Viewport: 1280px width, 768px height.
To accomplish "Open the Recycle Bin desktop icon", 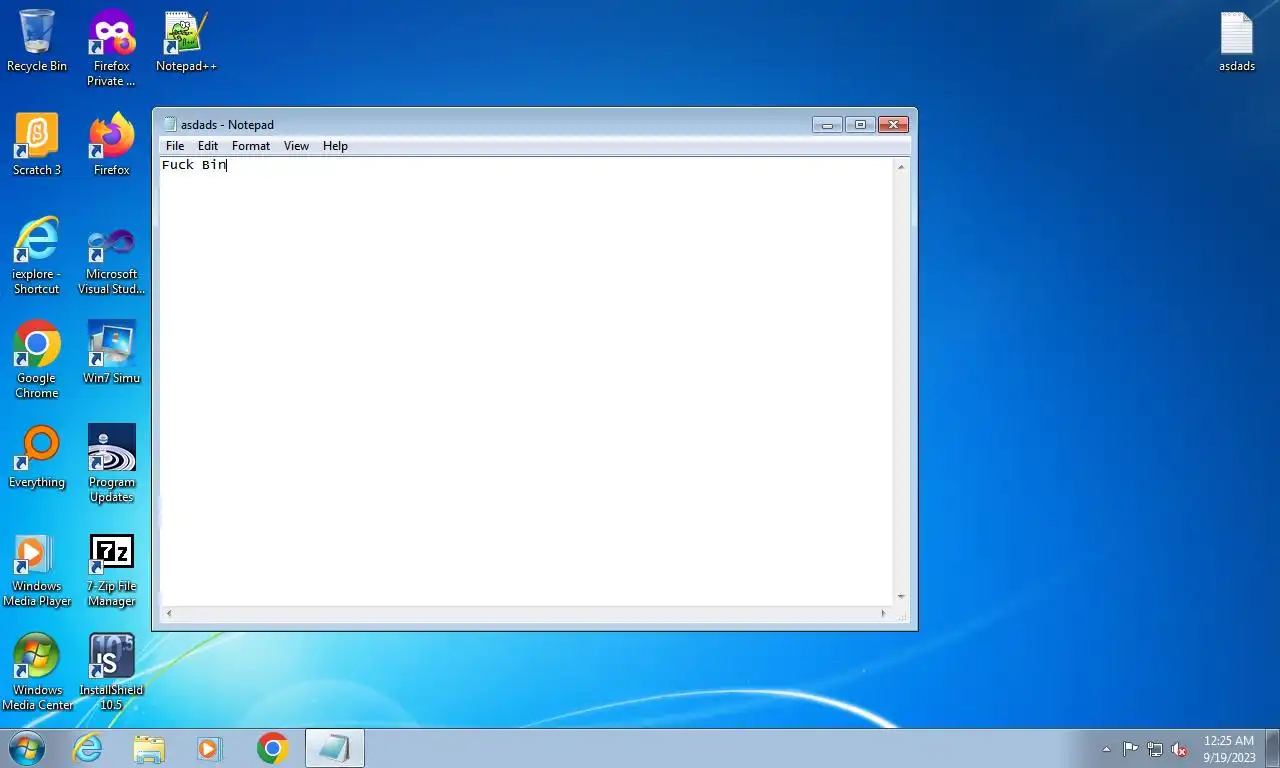I will 37,41.
